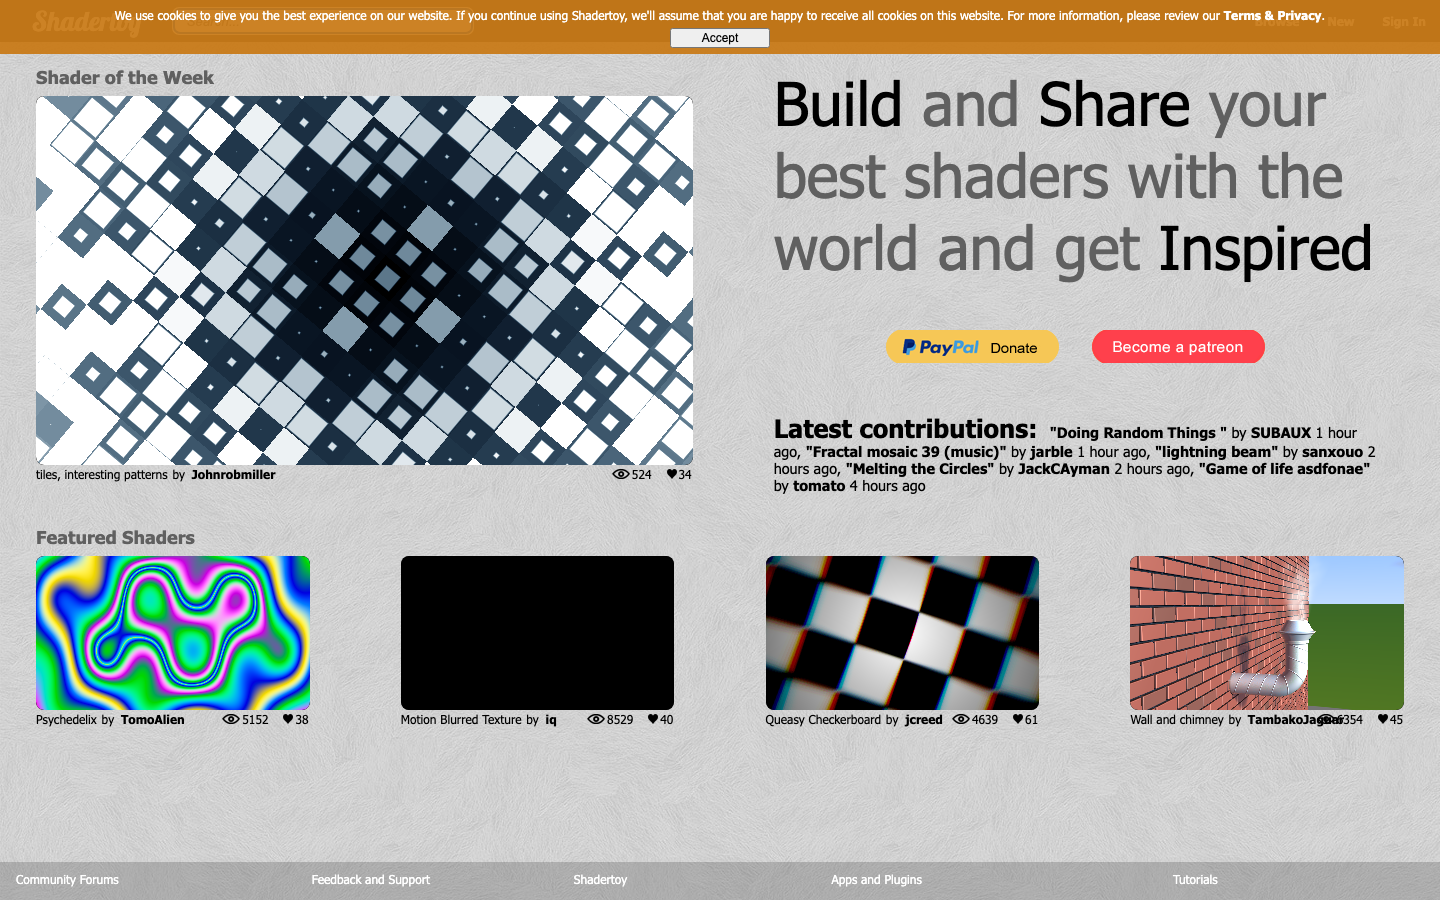Click the eye icon beside 4639 views
1440x900 pixels.
[961, 720]
